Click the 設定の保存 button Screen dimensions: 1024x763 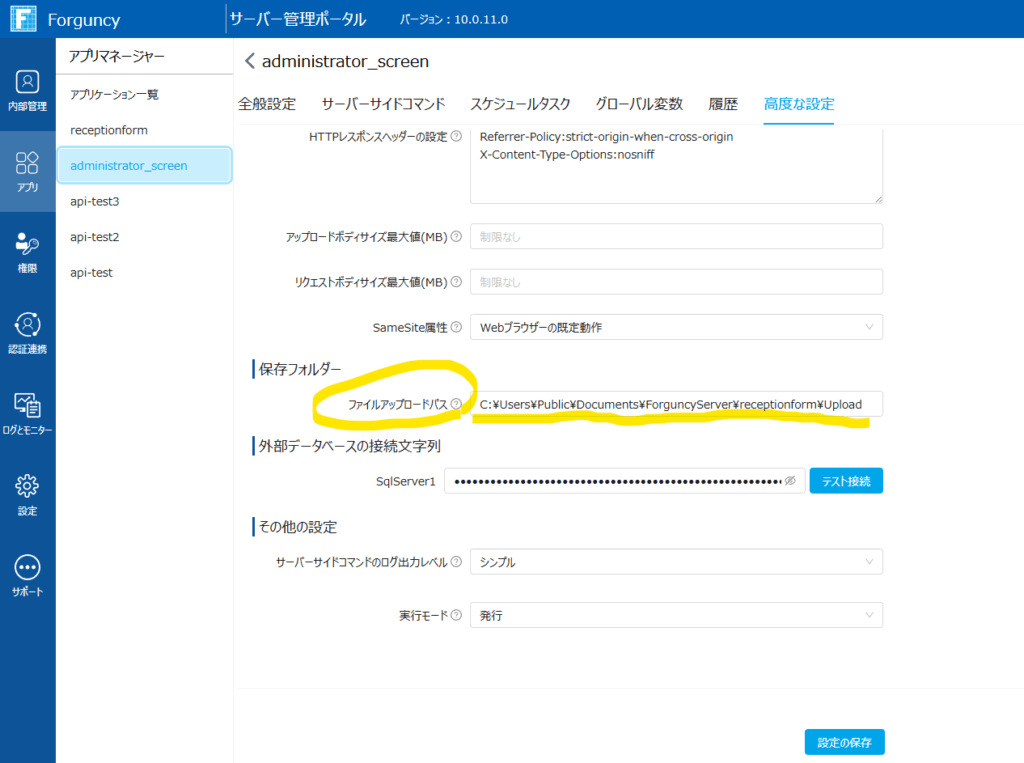click(x=844, y=742)
